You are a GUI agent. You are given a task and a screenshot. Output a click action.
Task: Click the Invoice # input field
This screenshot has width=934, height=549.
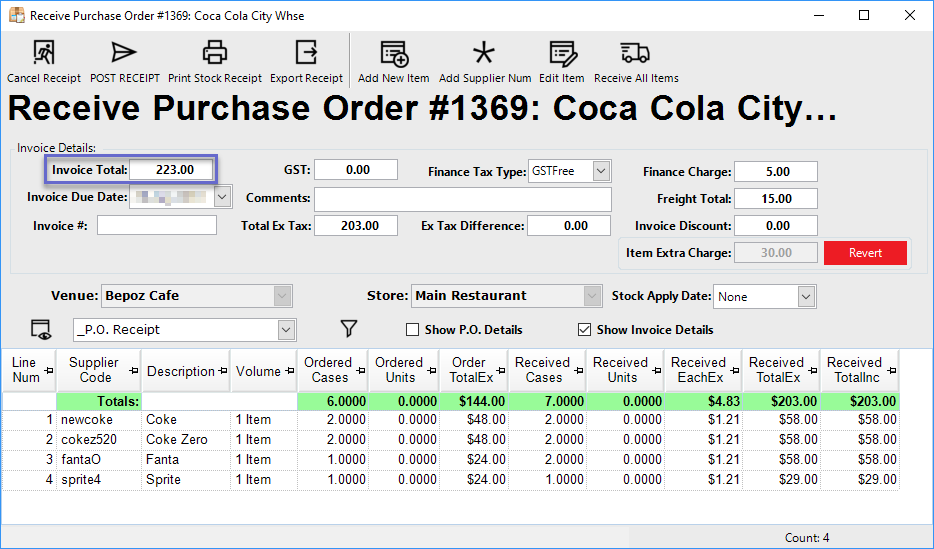(x=157, y=226)
